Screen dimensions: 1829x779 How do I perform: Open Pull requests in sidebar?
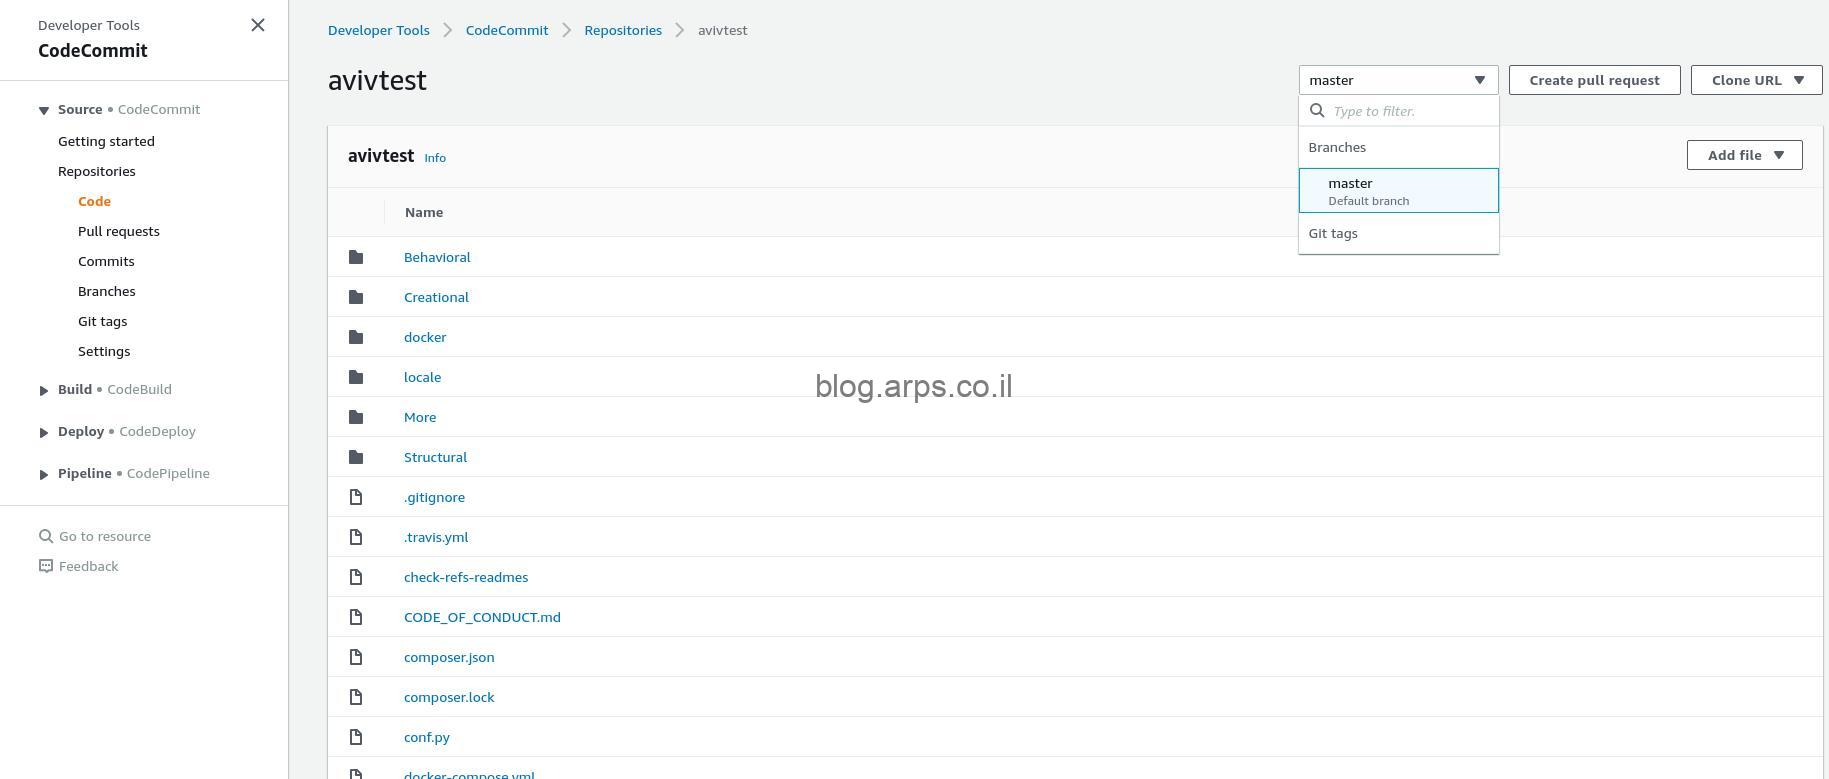(118, 231)
